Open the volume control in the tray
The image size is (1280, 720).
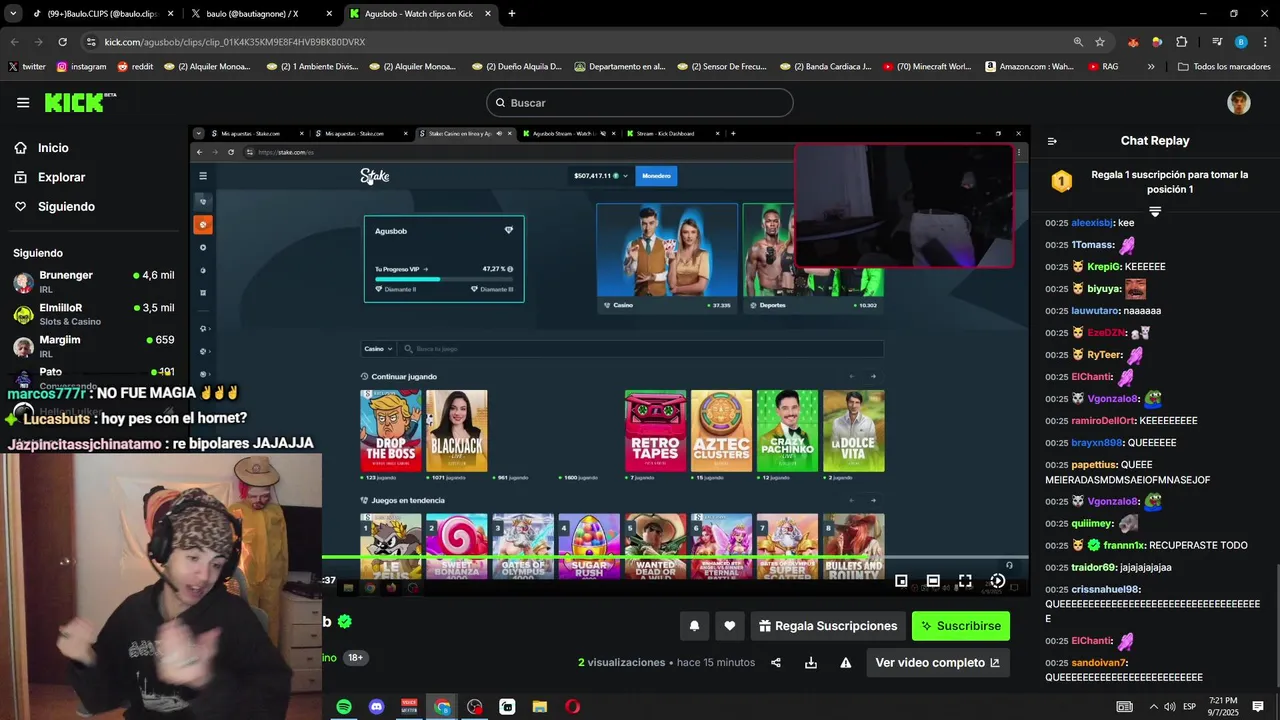point(1169,707)
